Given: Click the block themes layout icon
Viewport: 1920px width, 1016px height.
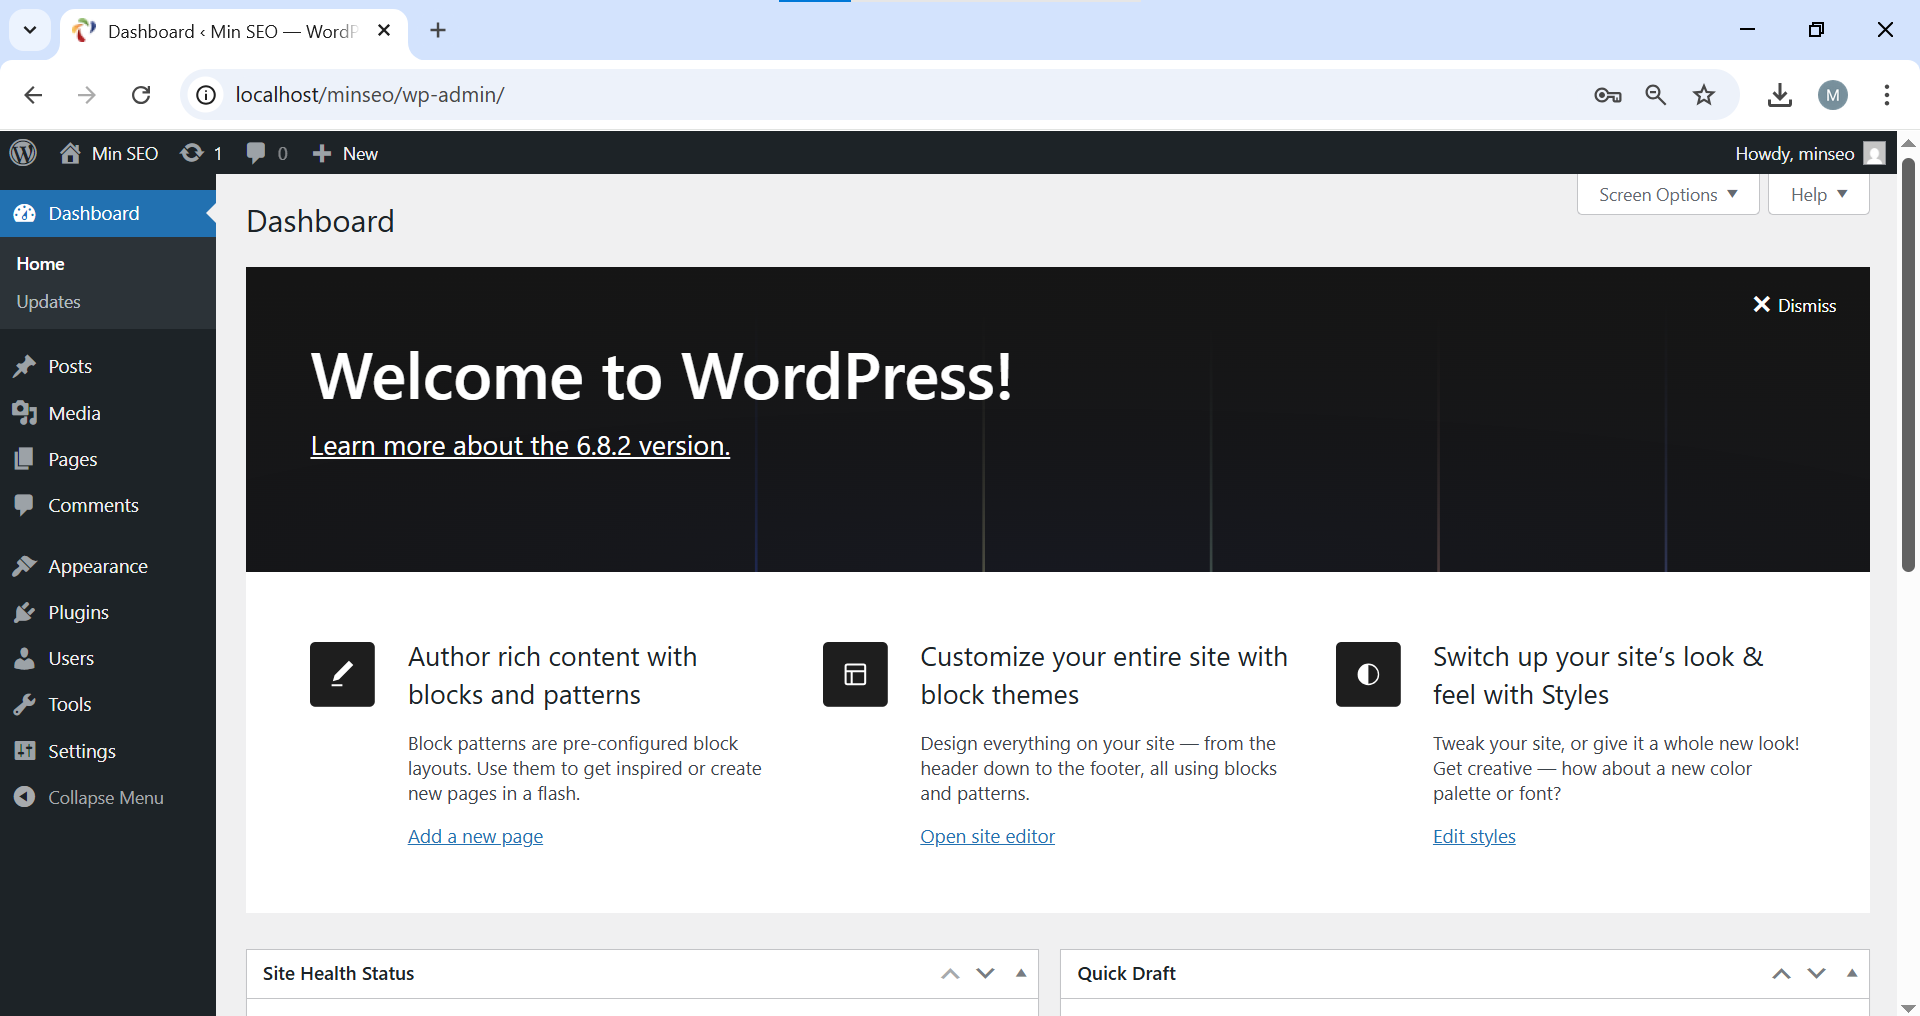Looking at the screenshot, I should 855,674.
